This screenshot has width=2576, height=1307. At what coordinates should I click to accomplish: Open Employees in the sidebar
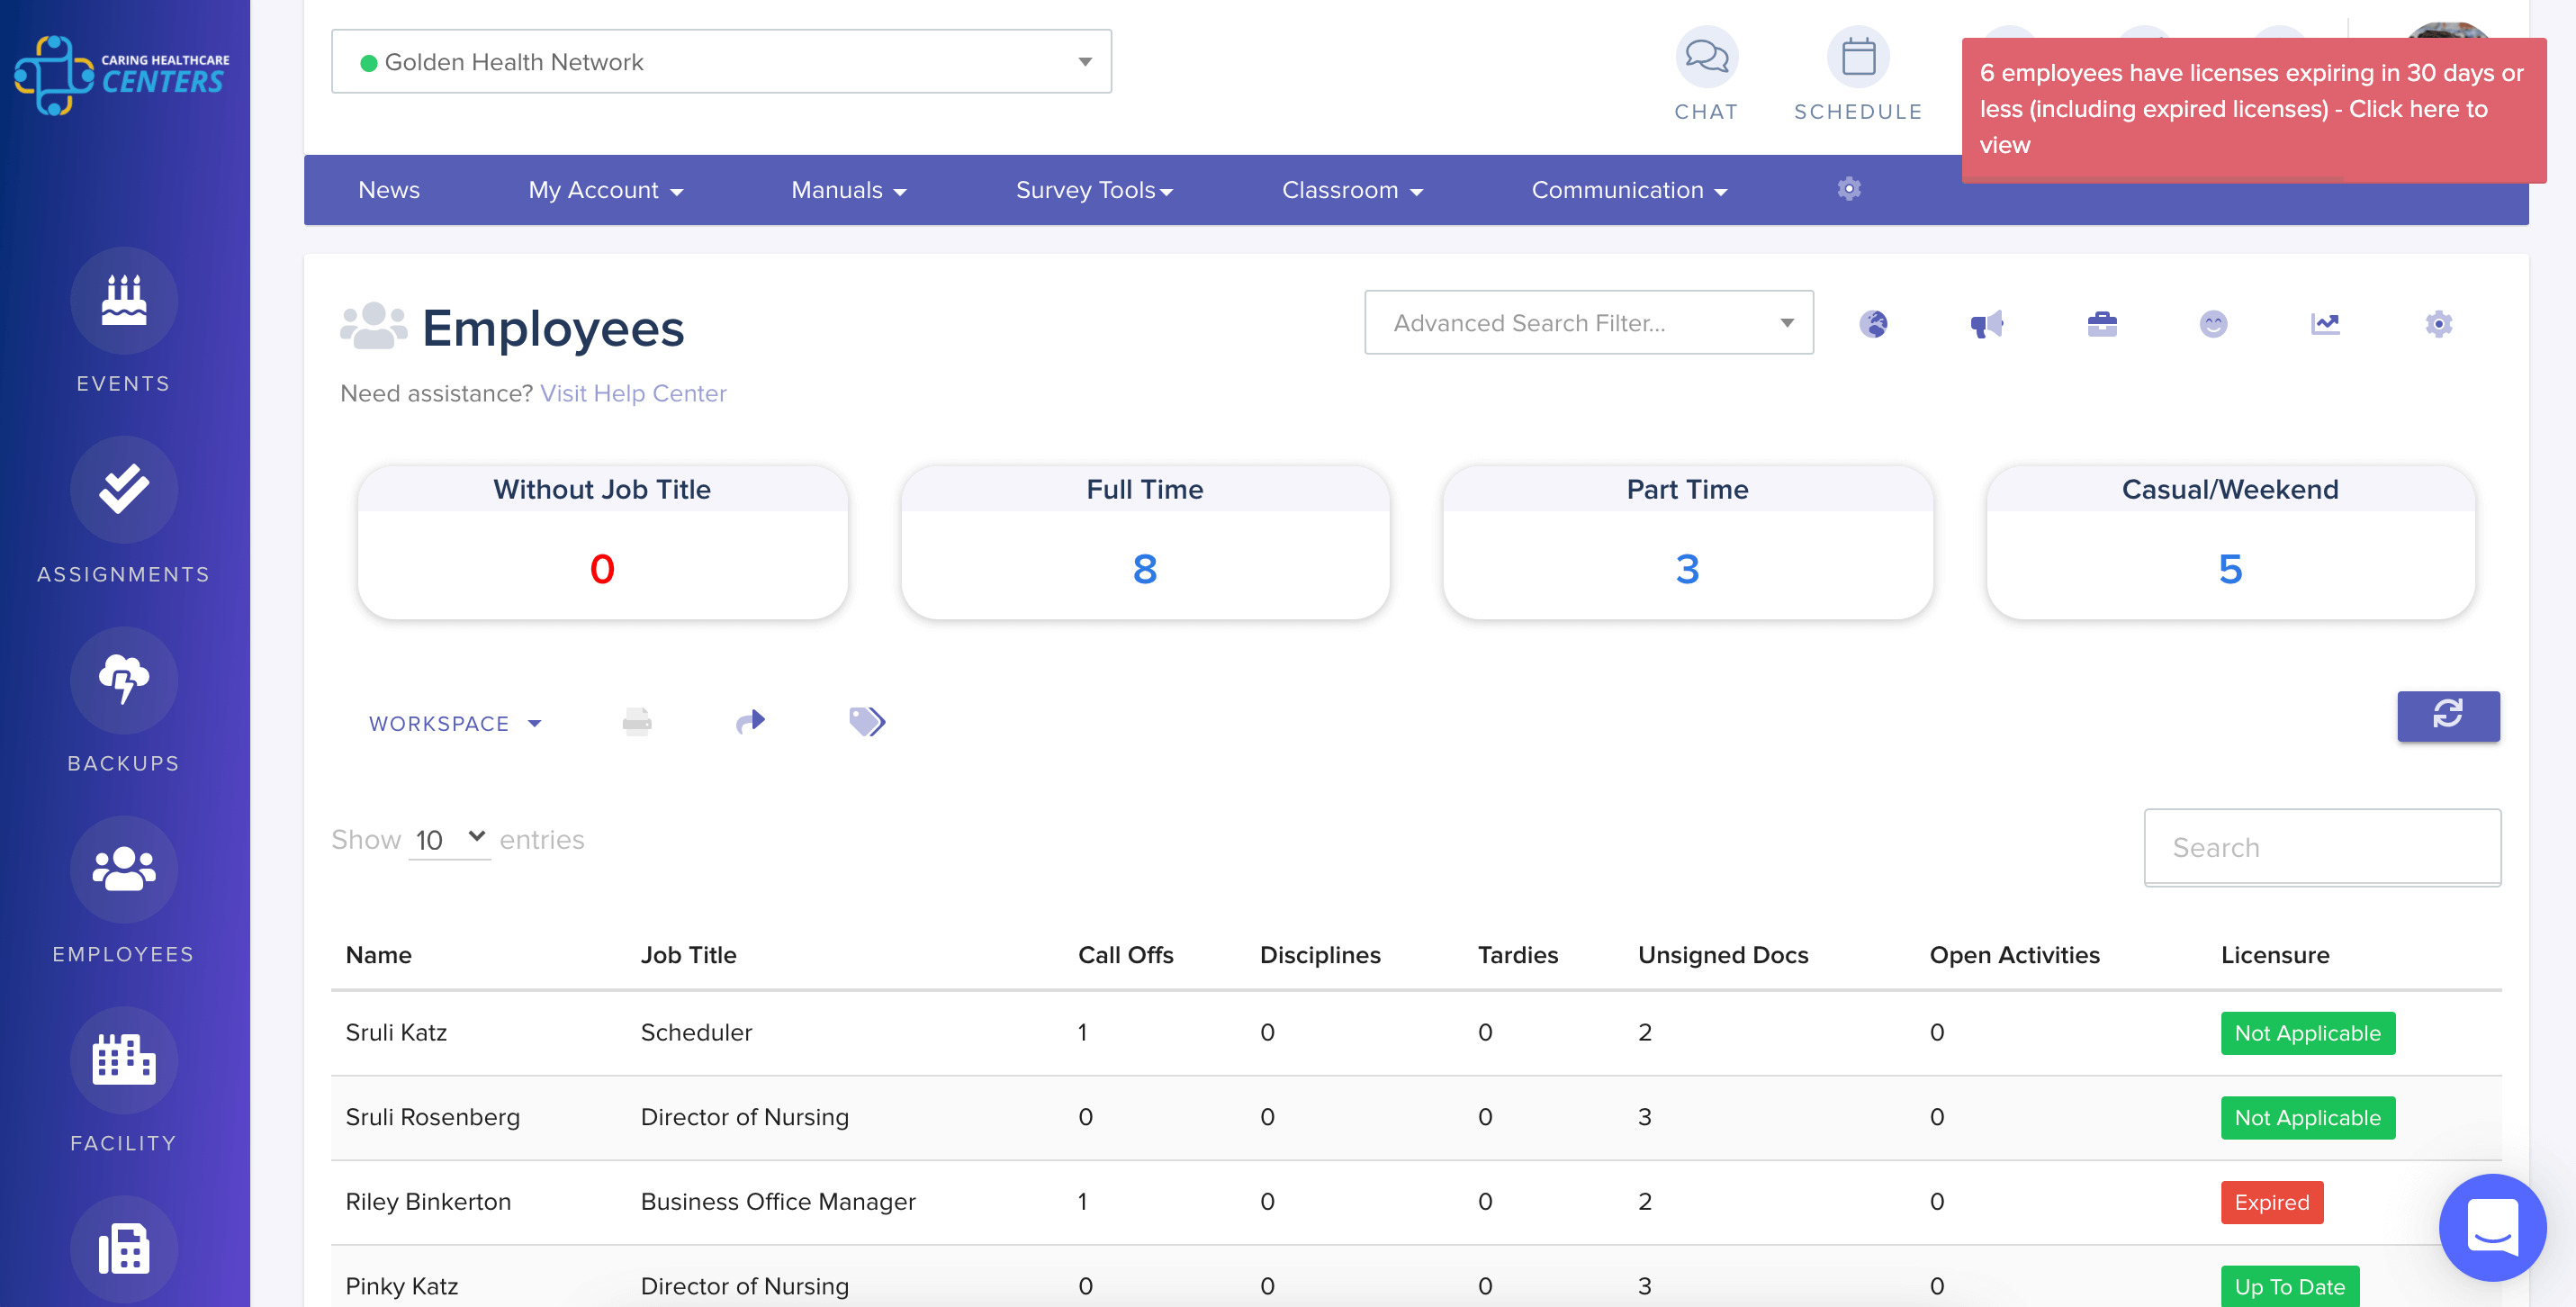tap(124, 869)
